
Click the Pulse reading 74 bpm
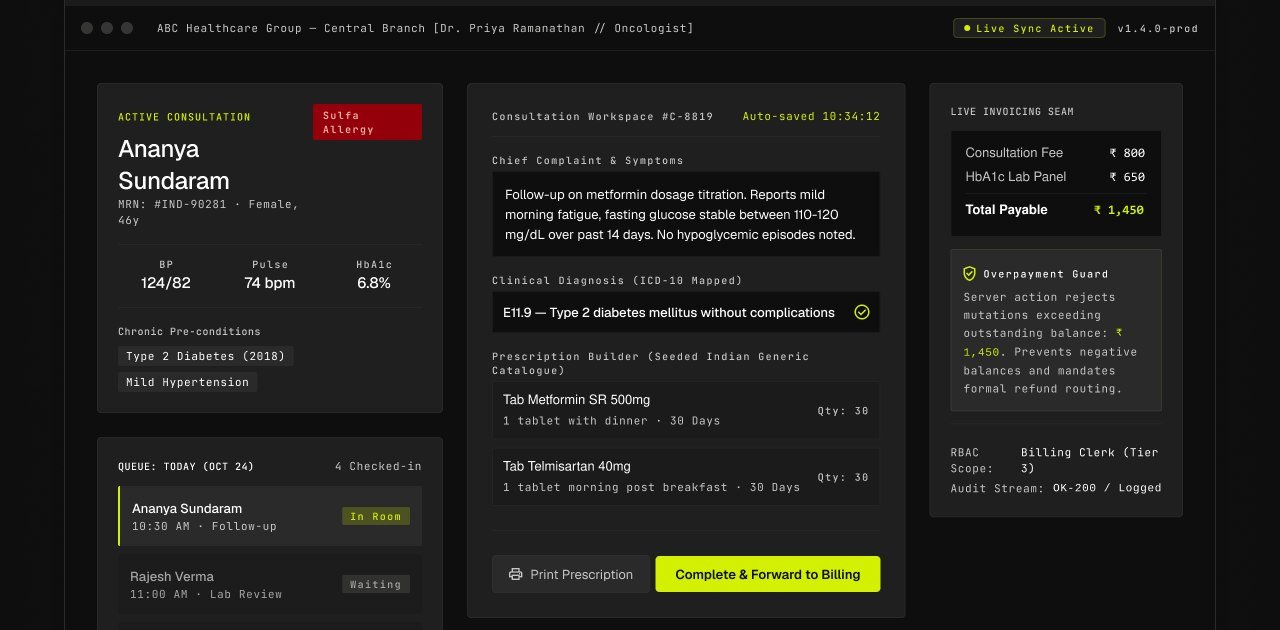click(x=270, y=283)
